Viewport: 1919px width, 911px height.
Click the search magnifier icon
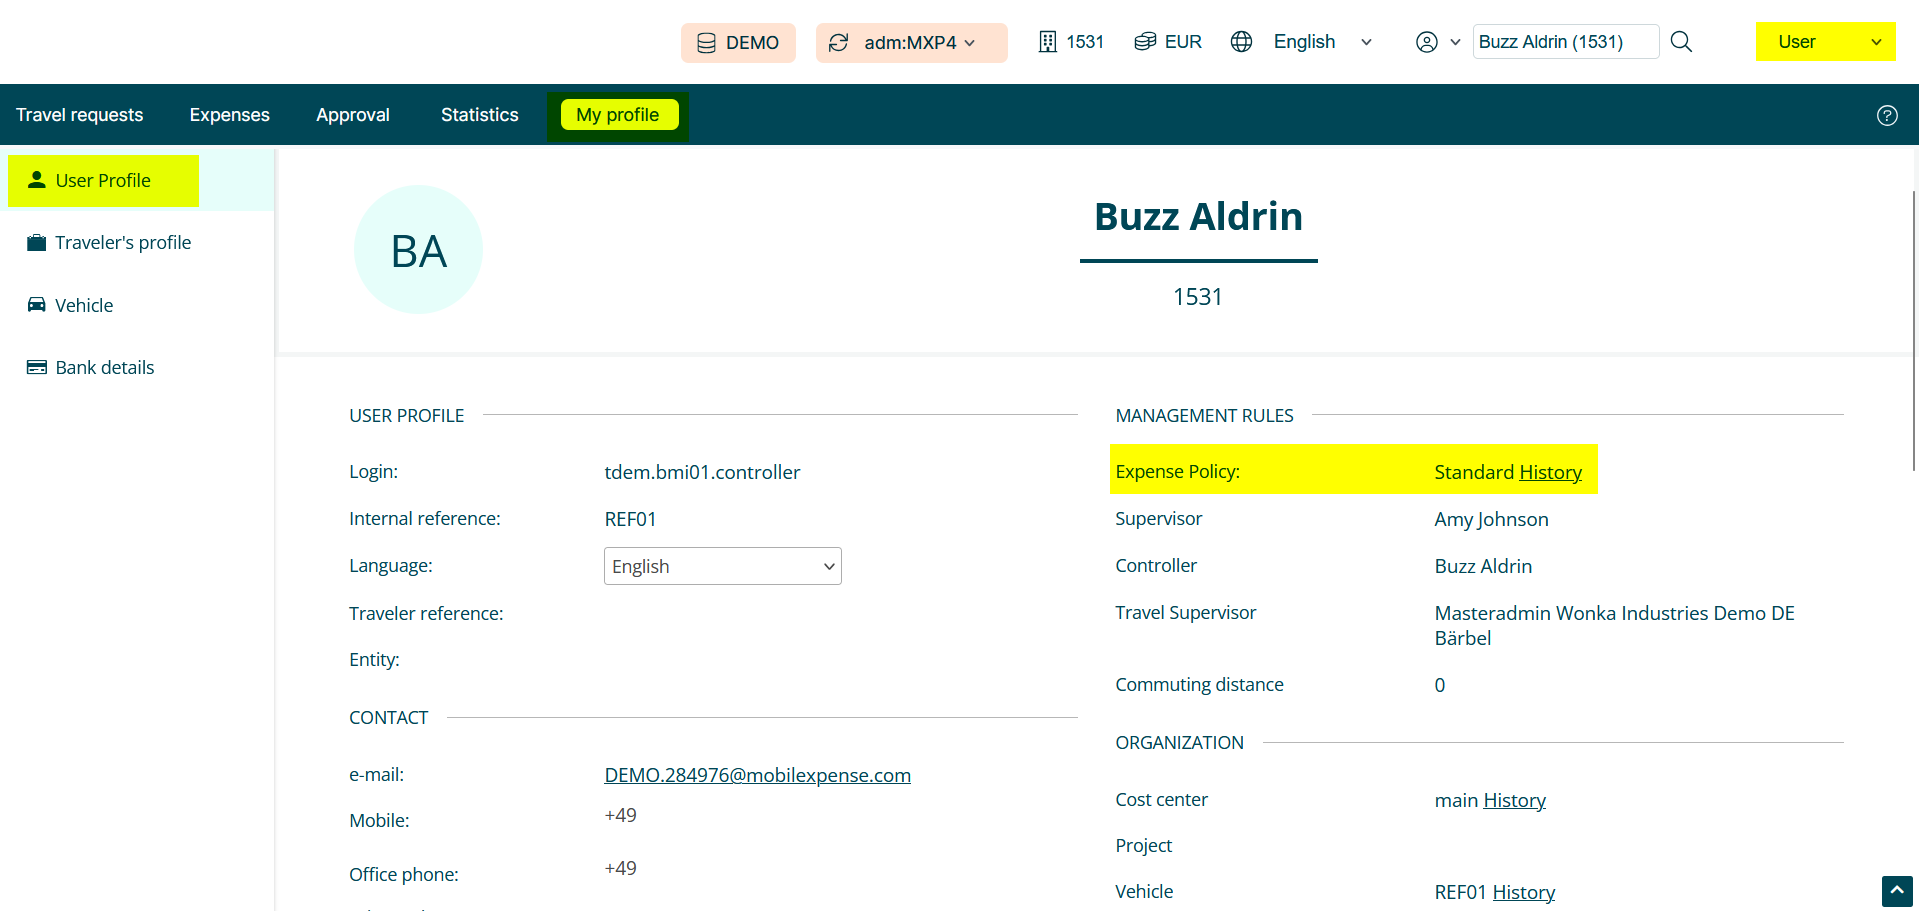point(1681,42)
